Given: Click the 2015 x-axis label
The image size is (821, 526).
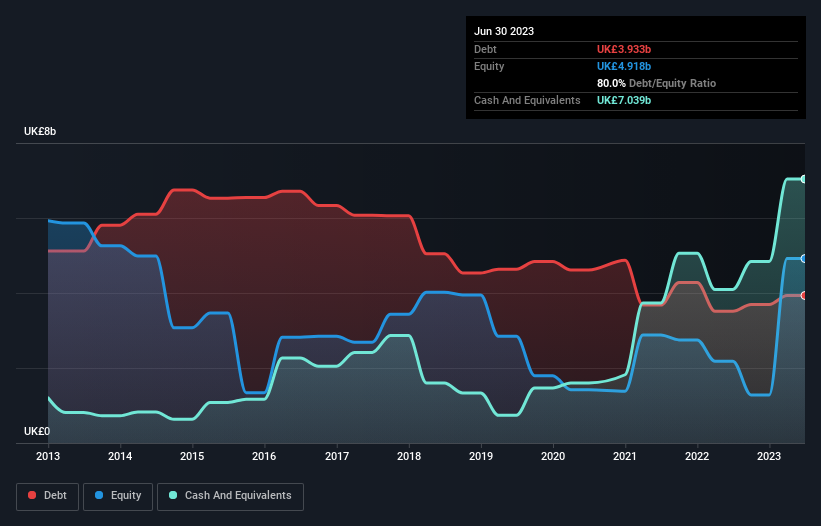Looking at the screenshot, I should 192,456.
